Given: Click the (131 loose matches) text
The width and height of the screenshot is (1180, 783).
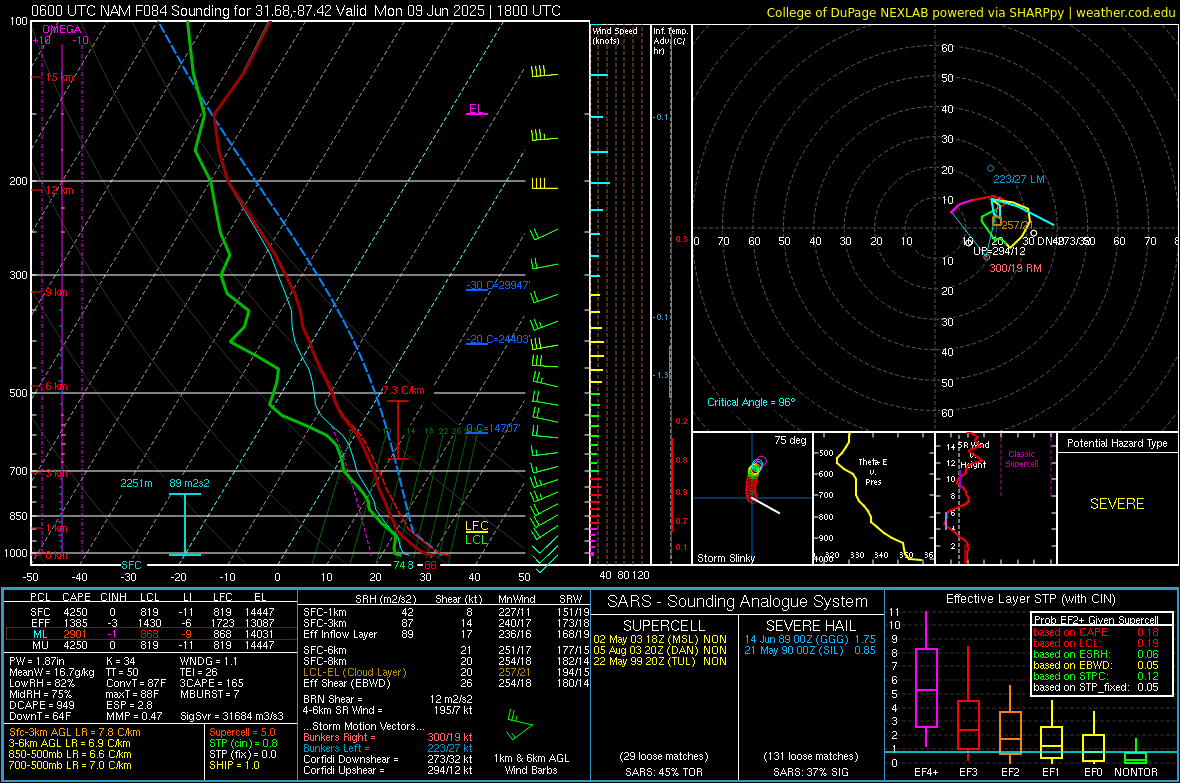Looking at the screenshot, I should point(810,756).
